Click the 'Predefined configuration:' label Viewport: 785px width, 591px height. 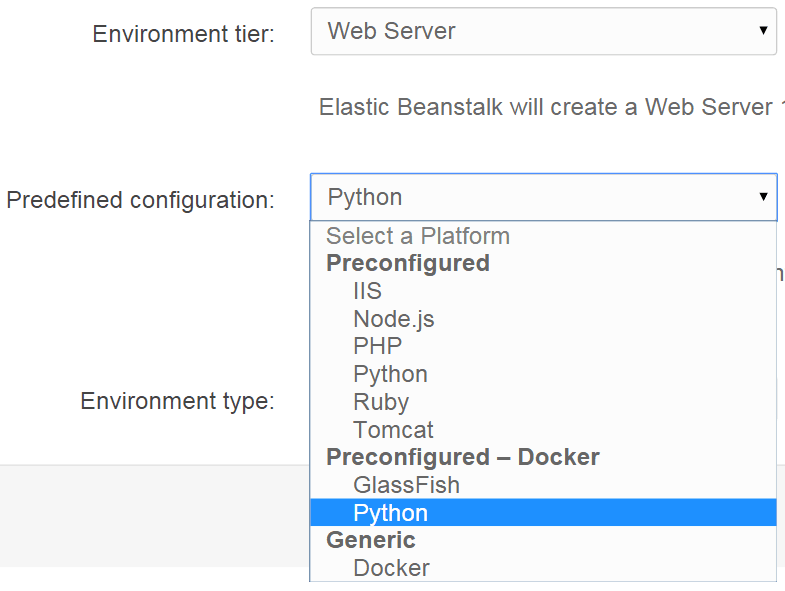[140, 200]
